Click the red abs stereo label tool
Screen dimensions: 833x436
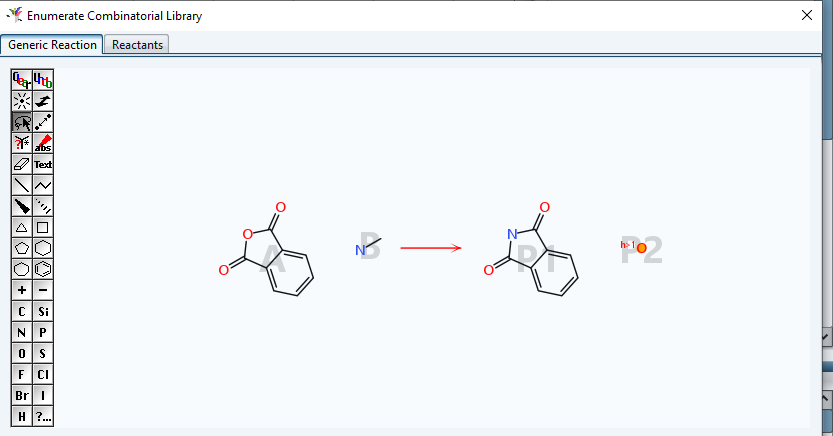click(43, 143)
